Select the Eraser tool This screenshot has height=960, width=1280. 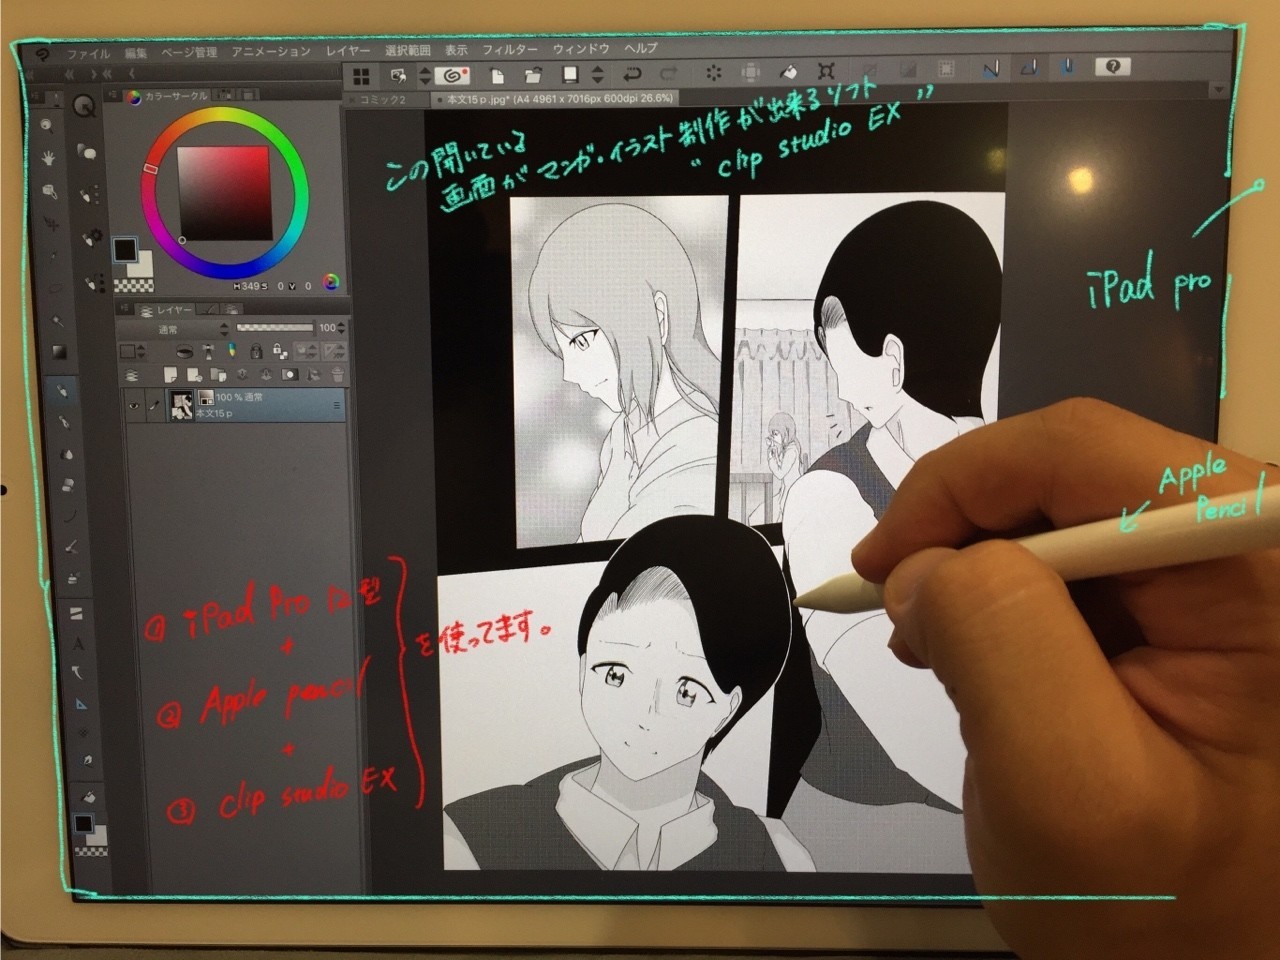68,486
